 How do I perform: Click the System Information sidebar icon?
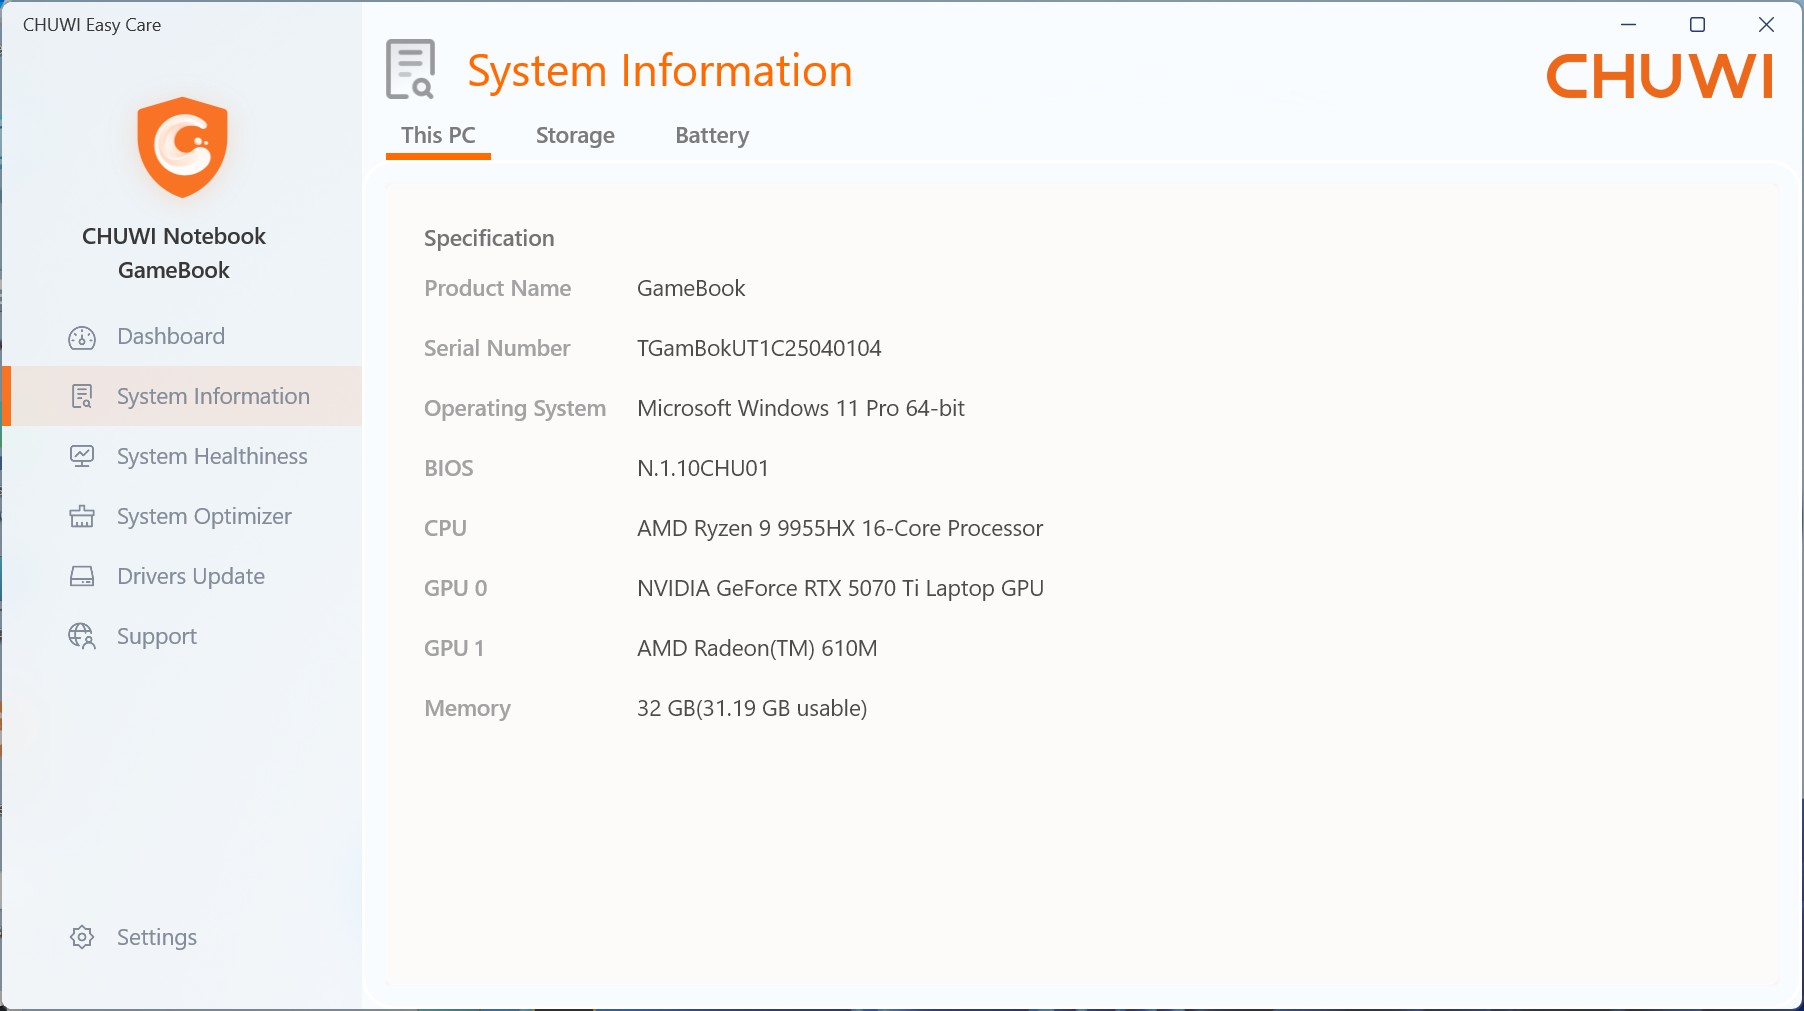pos(82,397)
